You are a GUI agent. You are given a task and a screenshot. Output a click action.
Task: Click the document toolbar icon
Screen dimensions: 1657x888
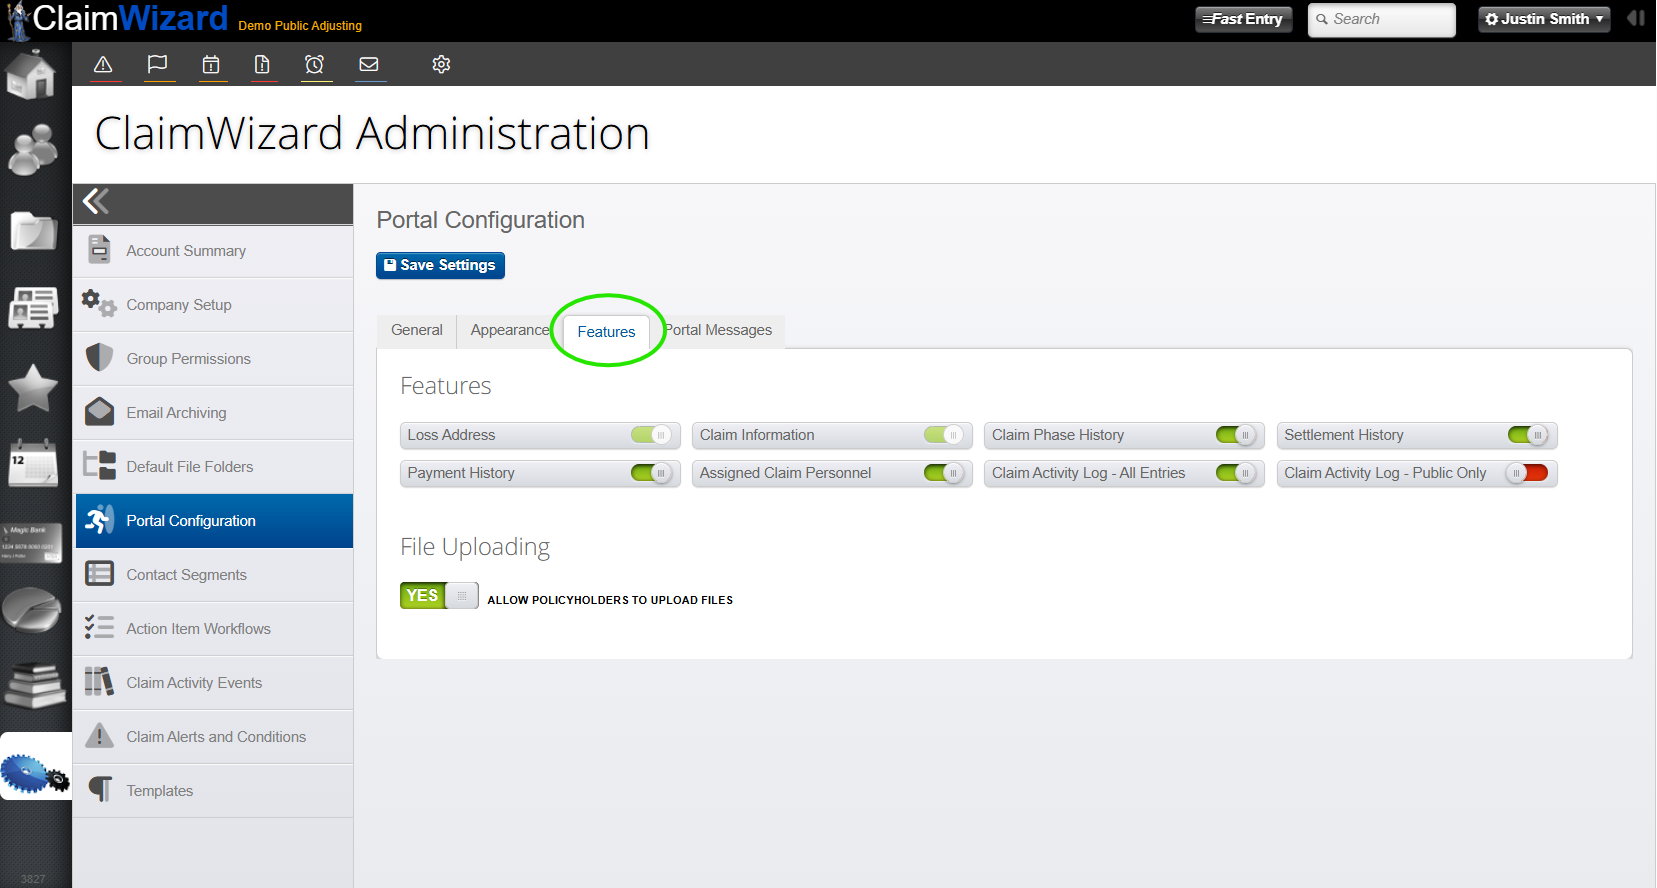tap(262, 65)
